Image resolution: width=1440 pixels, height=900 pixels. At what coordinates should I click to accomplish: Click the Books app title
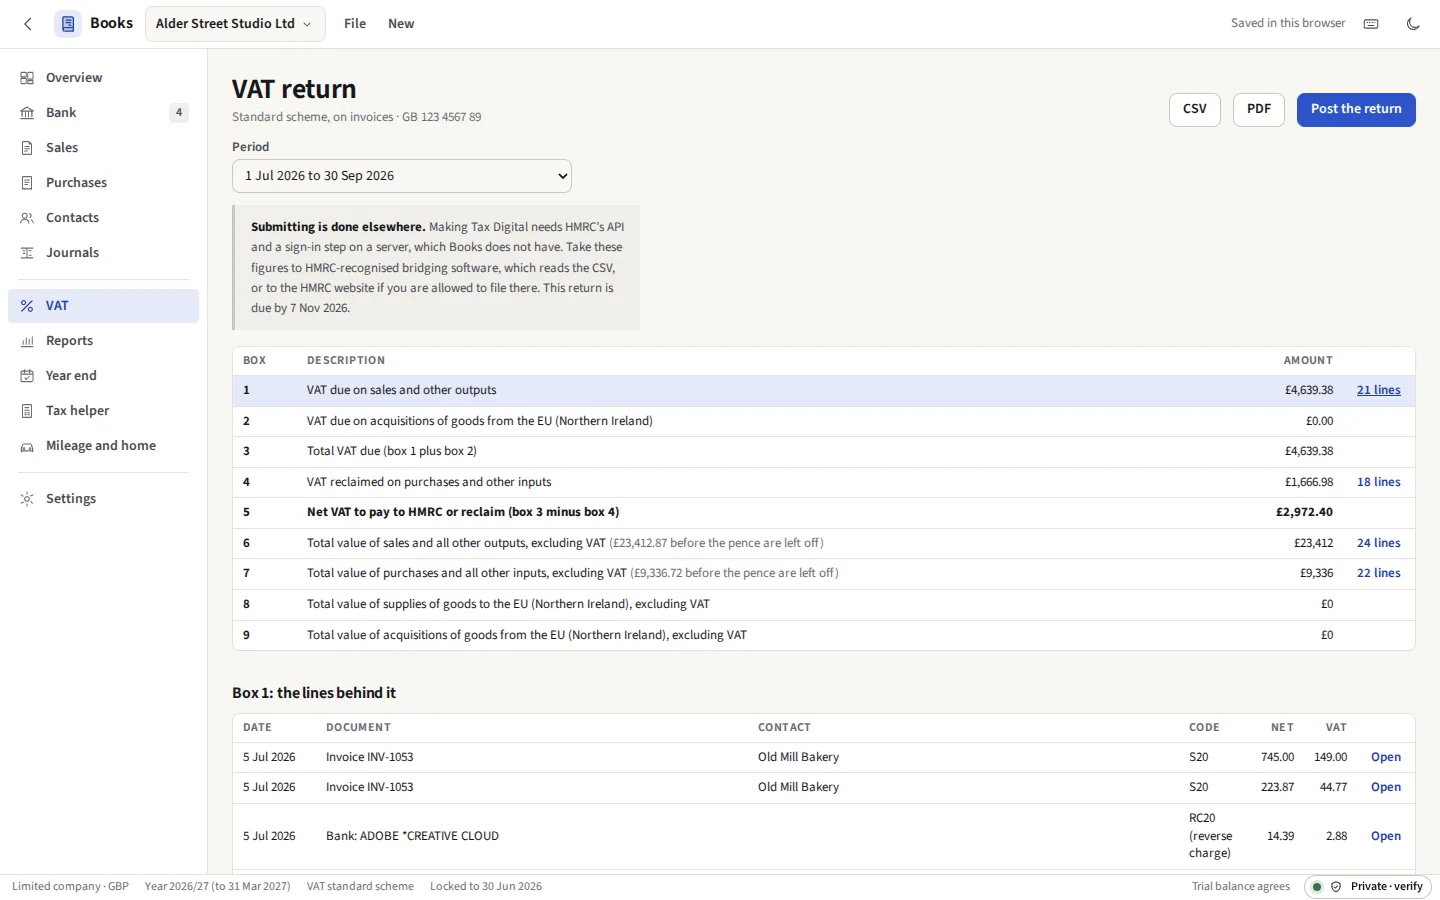coord(111,24)
